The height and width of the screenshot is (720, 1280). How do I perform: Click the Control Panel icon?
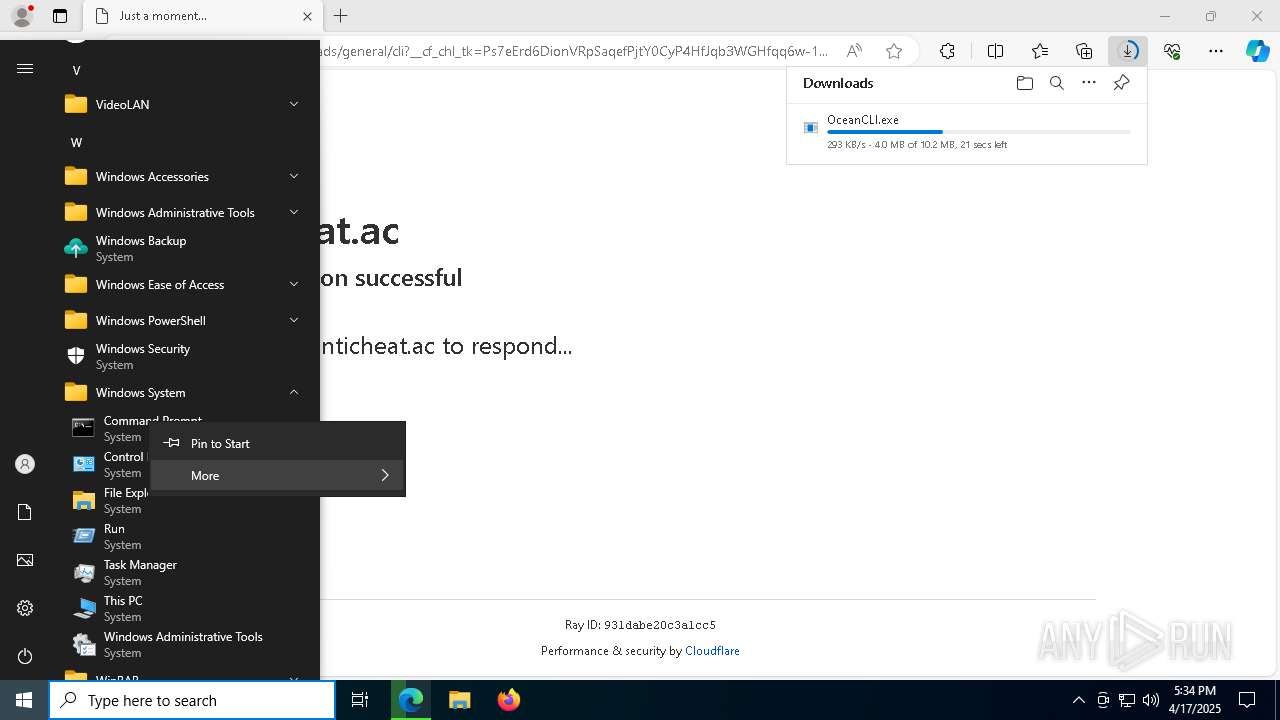point(84,464)
